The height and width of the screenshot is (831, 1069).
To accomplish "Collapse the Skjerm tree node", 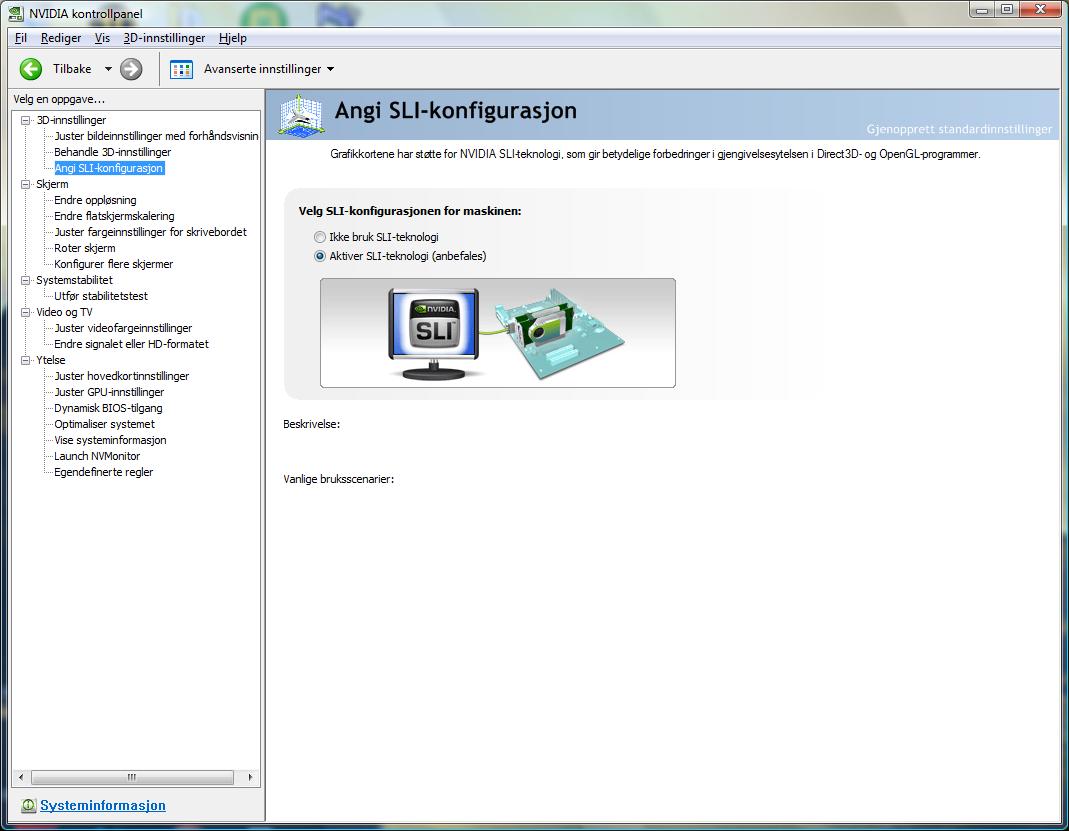I will (26, 184).
